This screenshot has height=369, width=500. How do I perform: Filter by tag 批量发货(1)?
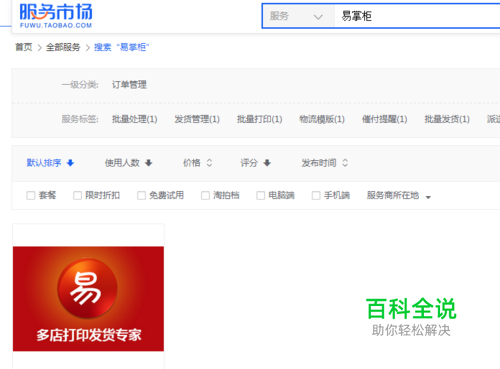coord(447,119)
